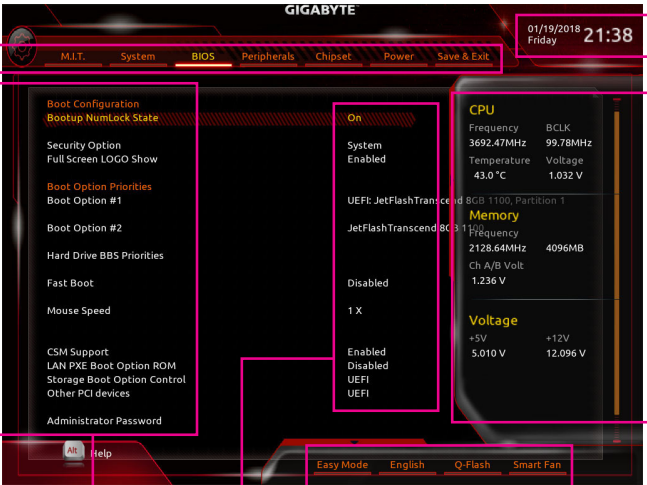Open Smart Fan settings
The height and width of the screenshot is (485, 647).
[537, 465]
